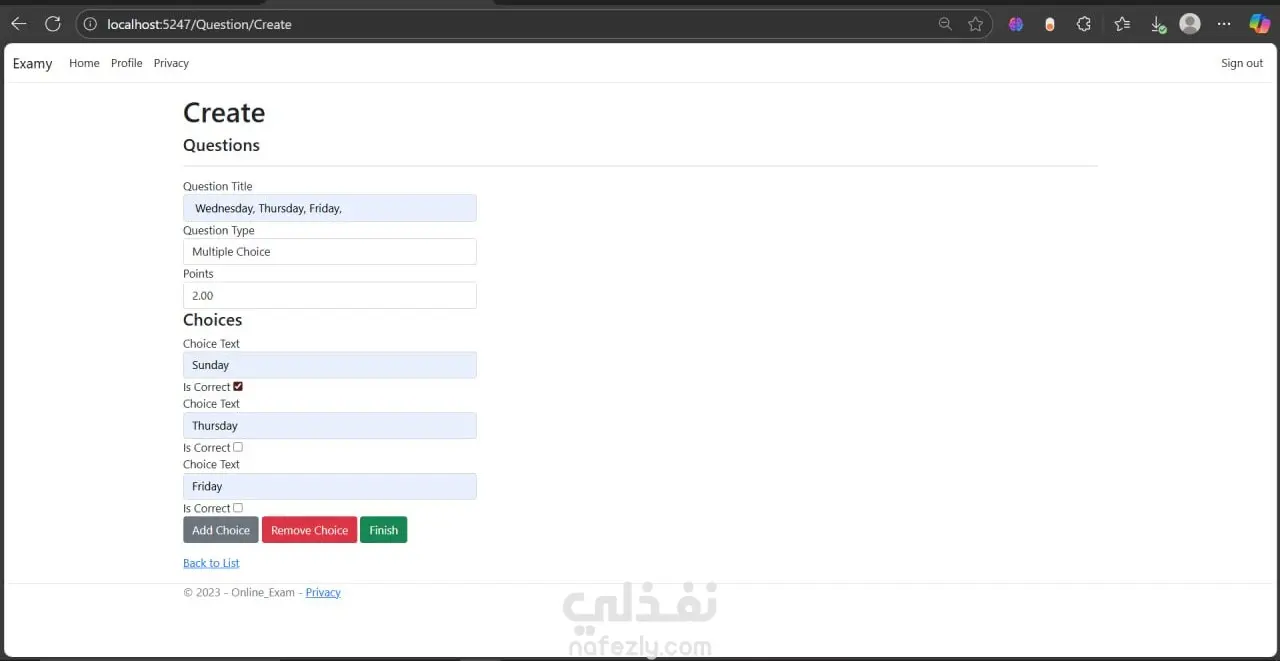
Task: Open browser settings and more menu
Action: click(1224, 24)
